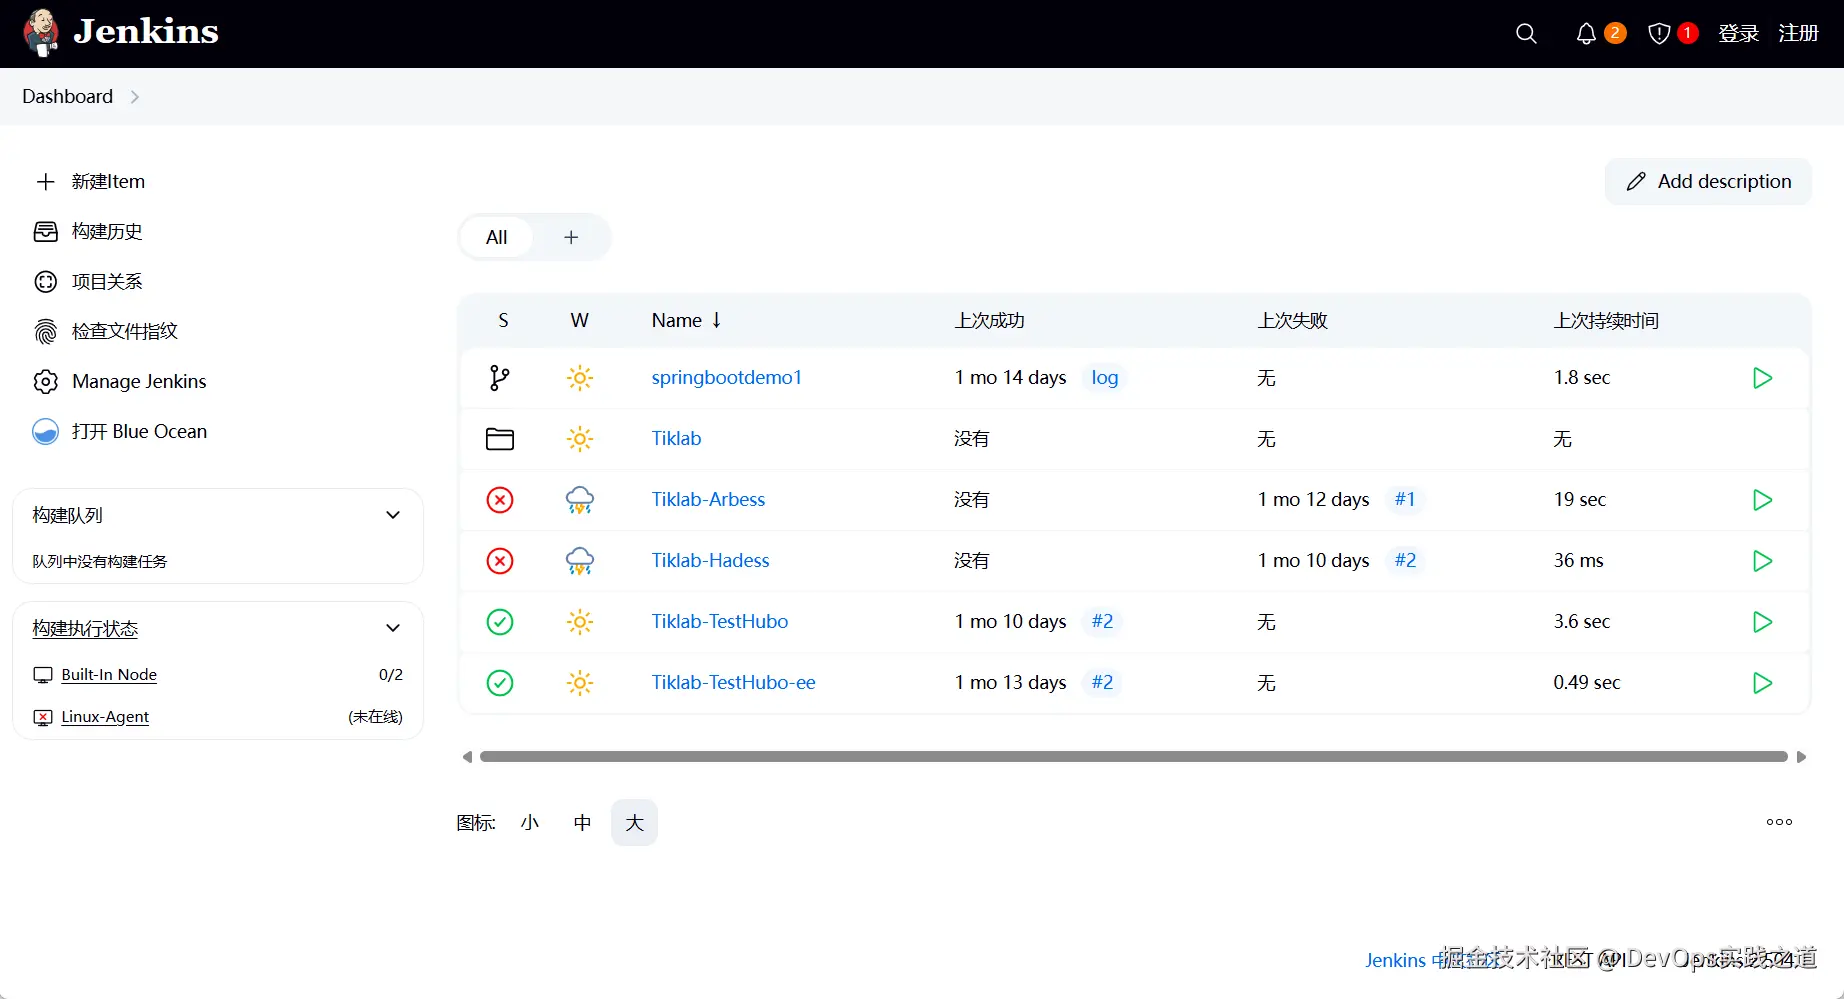Expand the Dashboard breadcrumb chevron
The width and height of the screenshot is (1844, 999).
pos(135,97)
